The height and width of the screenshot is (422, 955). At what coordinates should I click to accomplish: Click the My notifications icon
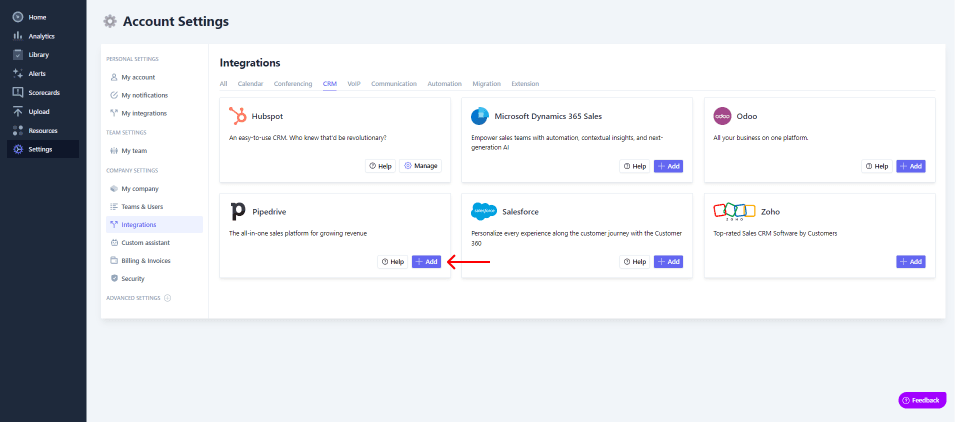coord(114,96)
